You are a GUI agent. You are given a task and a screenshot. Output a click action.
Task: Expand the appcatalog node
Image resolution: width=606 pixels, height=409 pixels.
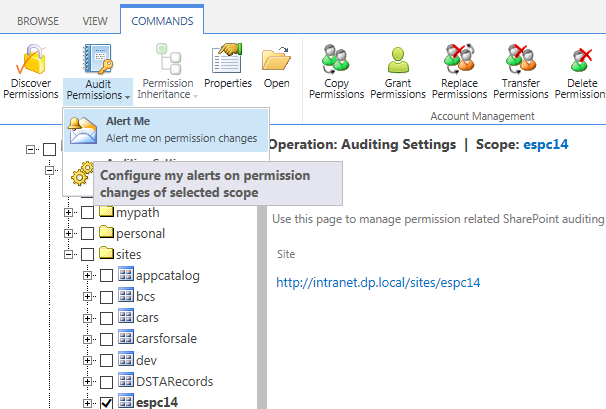tap(87, 276)
